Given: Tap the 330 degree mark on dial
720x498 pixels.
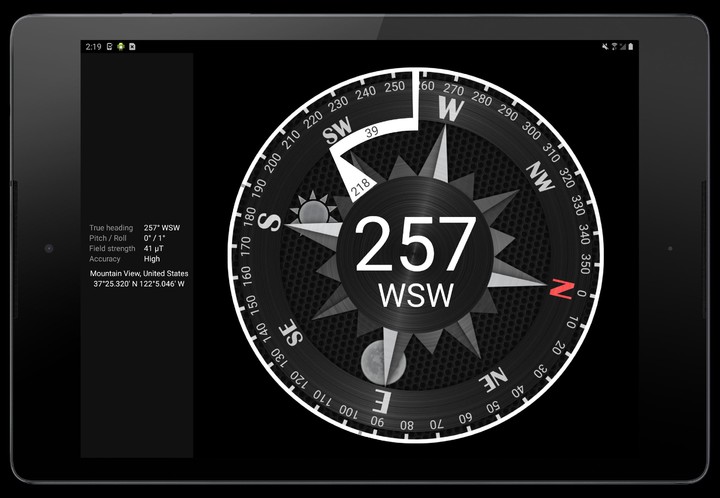Looking at the screenshot, I should tap(577, 205).
